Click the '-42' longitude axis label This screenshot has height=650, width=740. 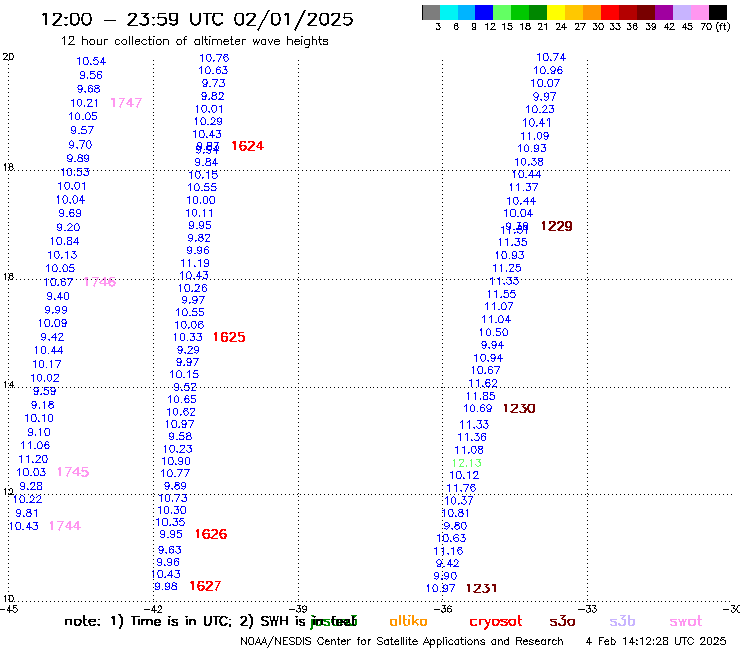[154, 609]
